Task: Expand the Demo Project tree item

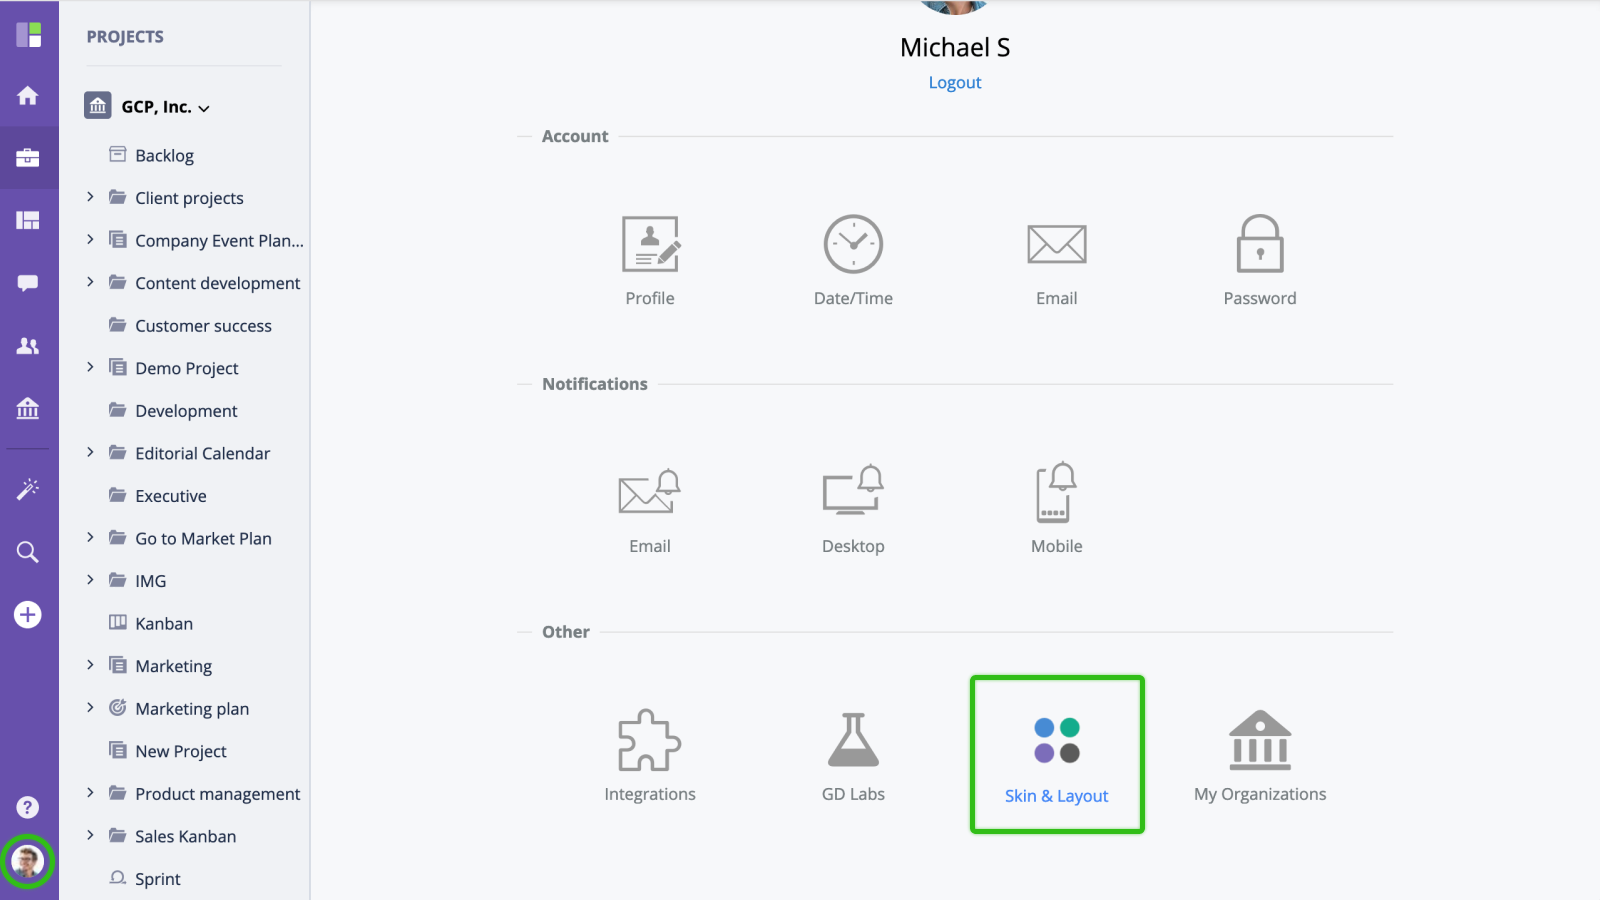Action: 90,367
